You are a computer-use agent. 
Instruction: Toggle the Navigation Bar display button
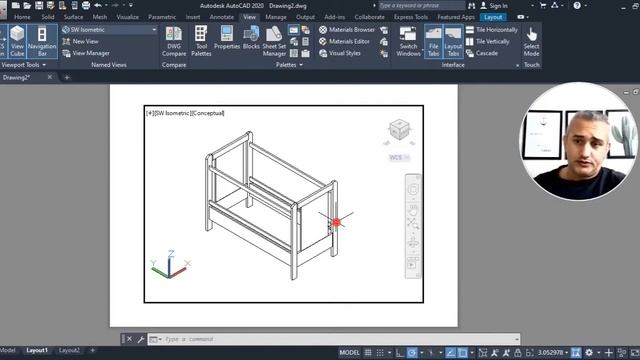pyautogui.click(x=42, y=41)
